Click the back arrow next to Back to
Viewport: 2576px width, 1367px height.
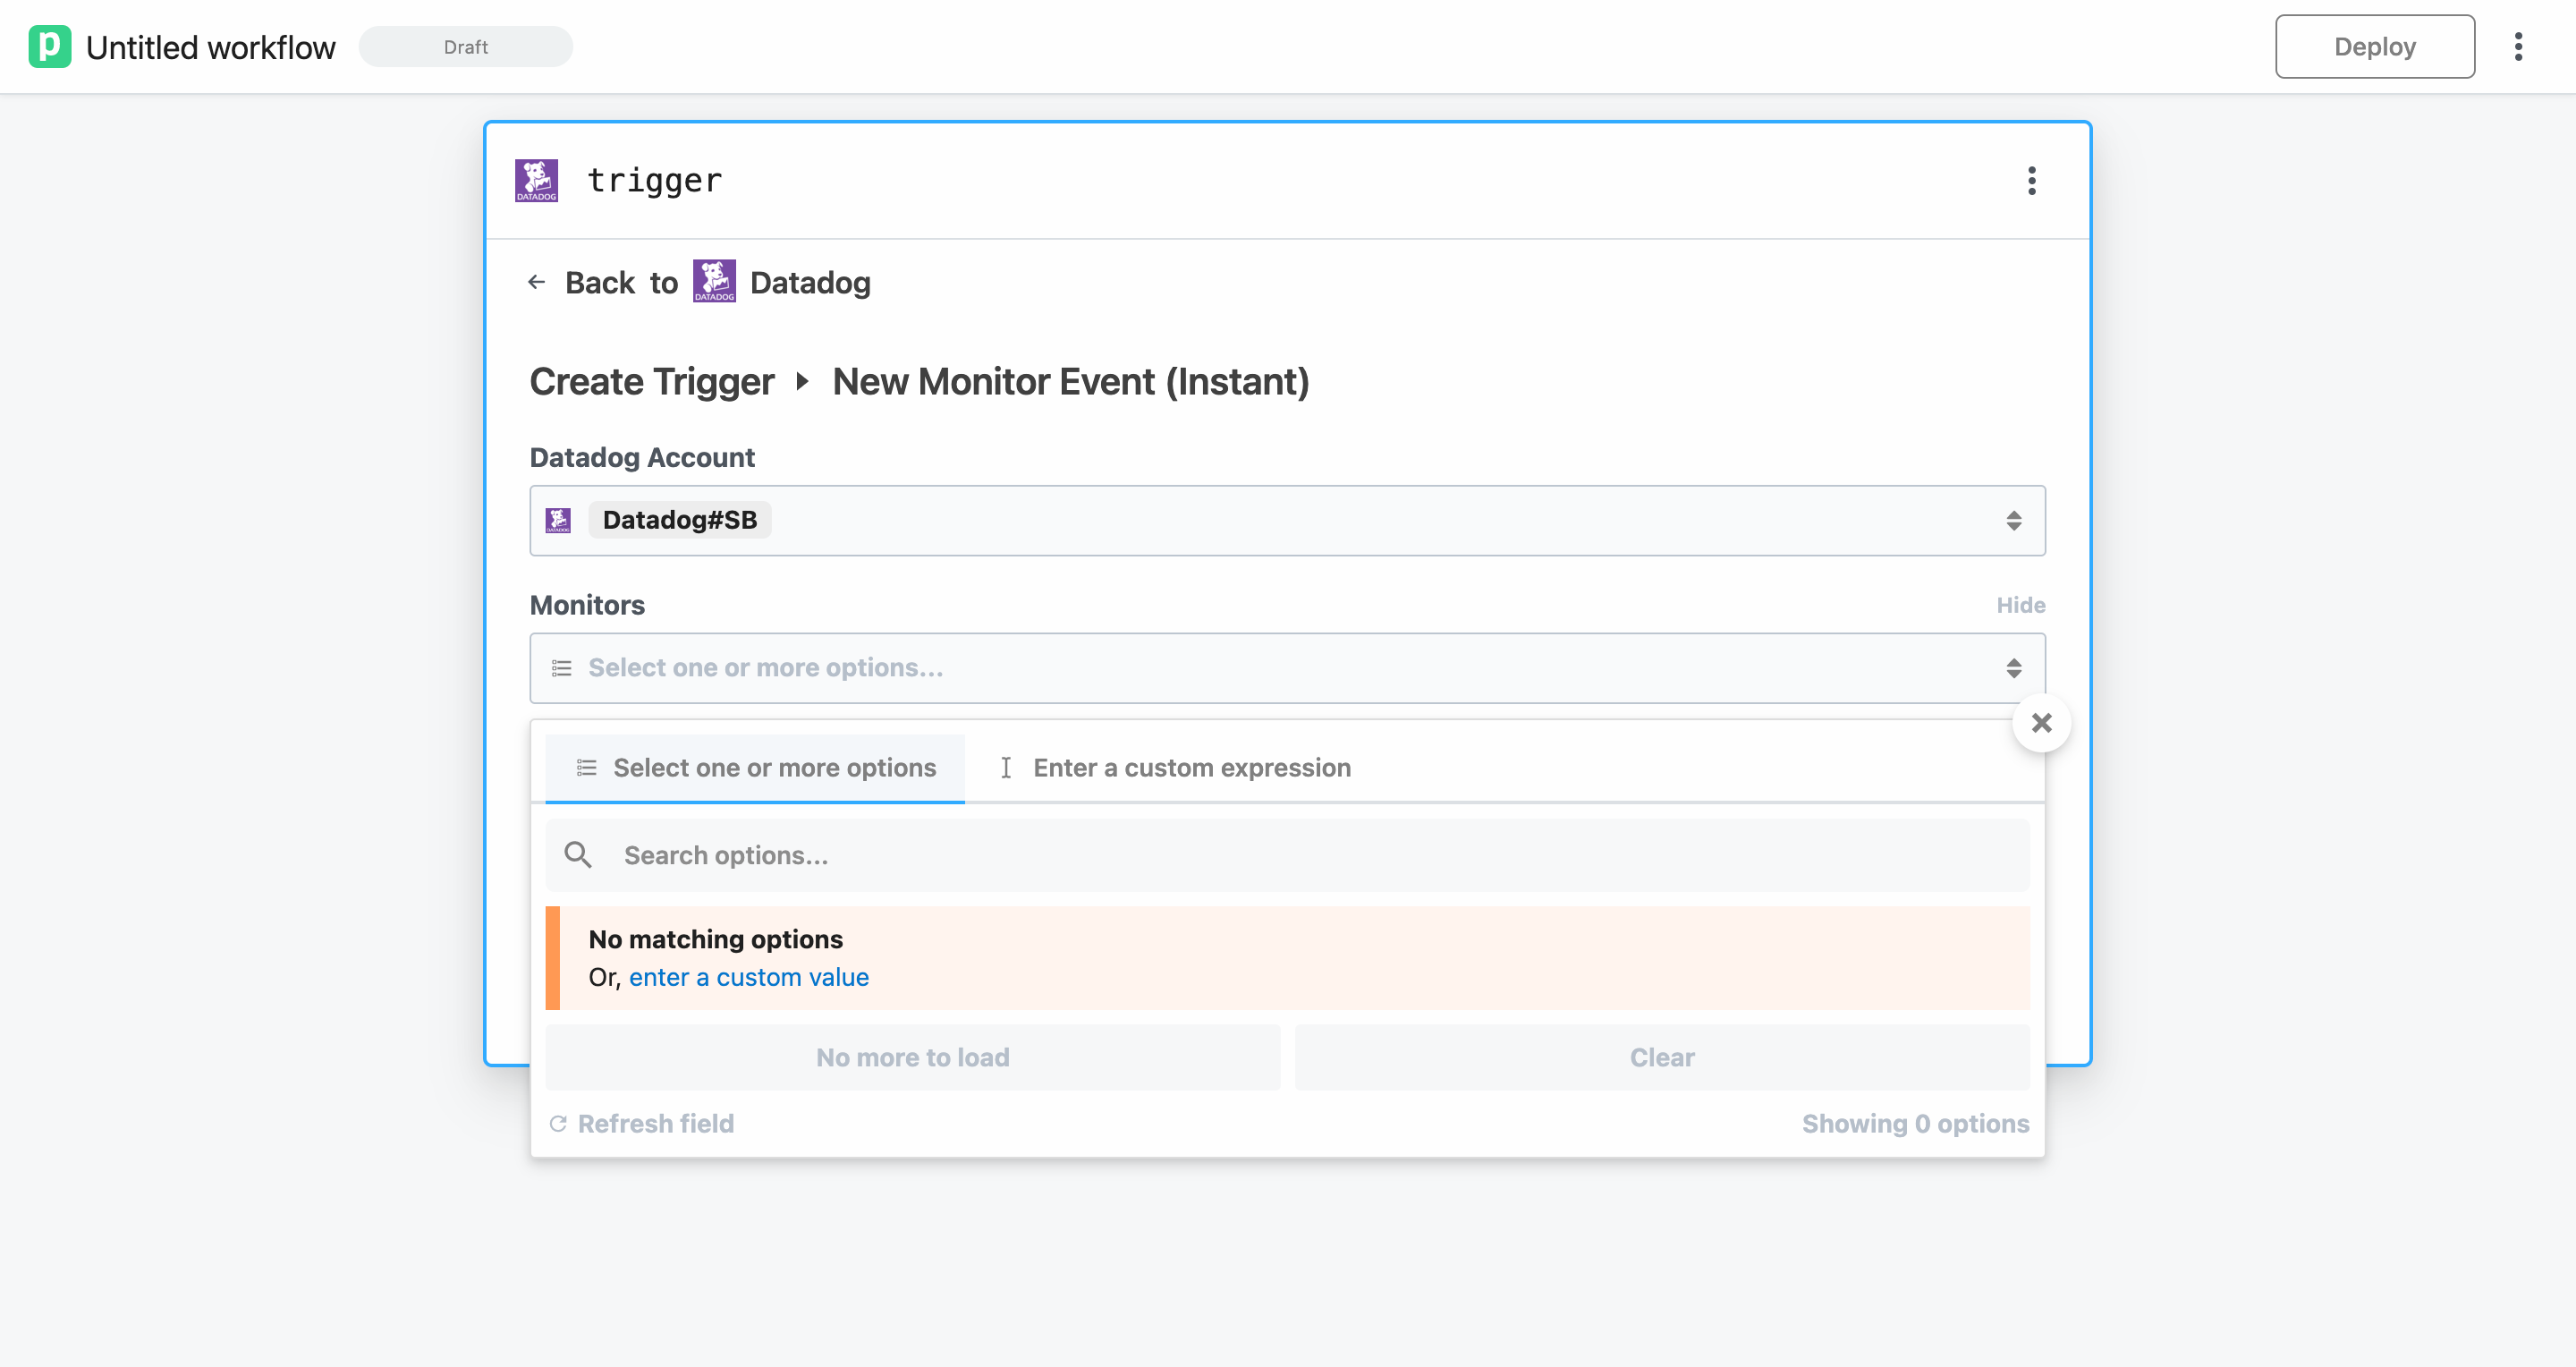point(536,282)
